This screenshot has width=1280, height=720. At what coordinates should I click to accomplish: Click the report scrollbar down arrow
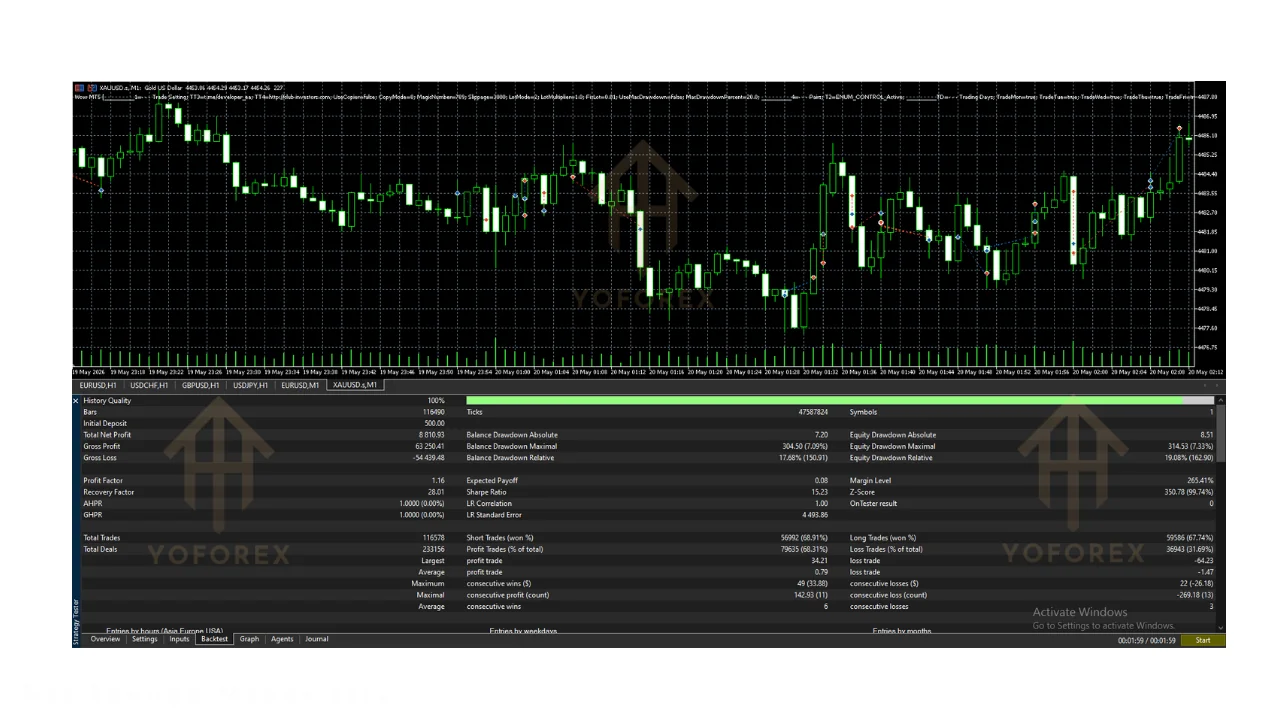coord(1221,628)
